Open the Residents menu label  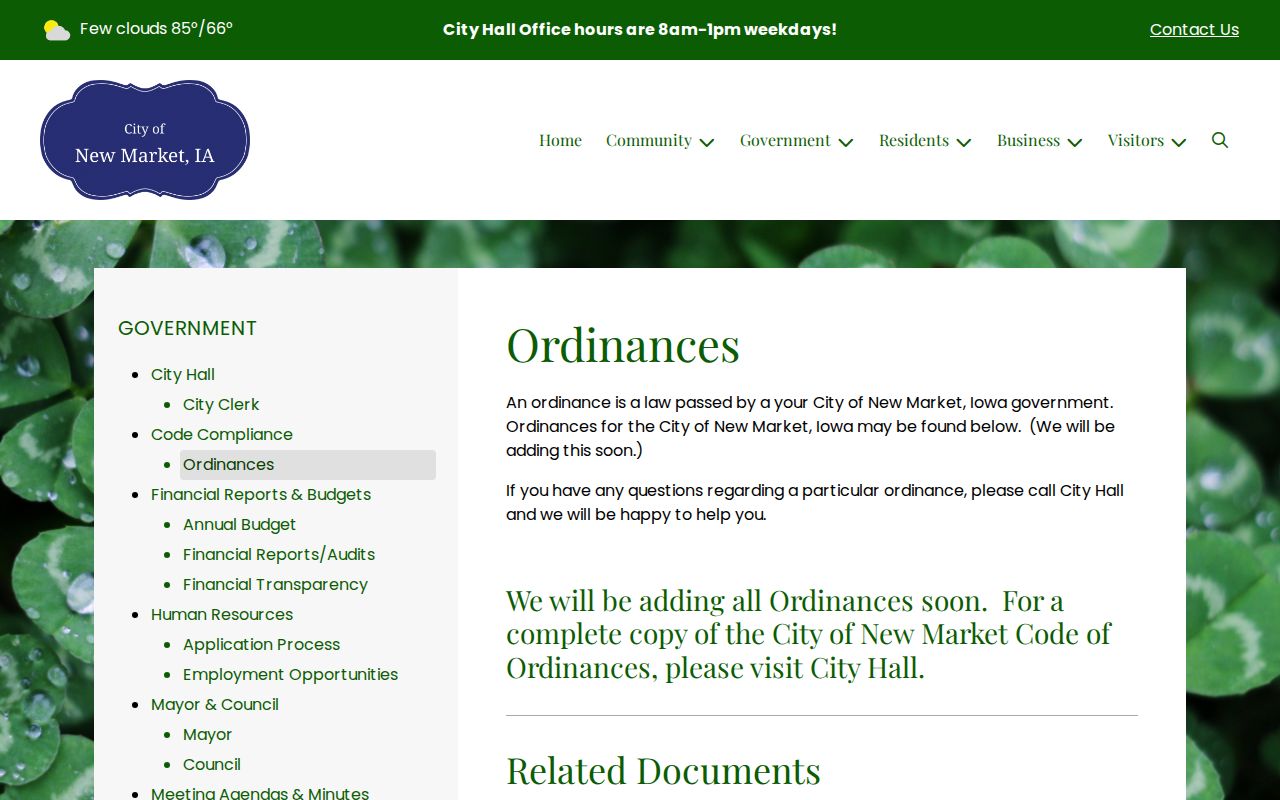[x=914, y=140]
